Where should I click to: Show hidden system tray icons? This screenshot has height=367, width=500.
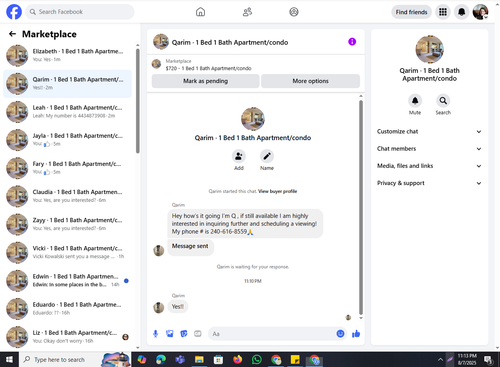pos(440,359)
